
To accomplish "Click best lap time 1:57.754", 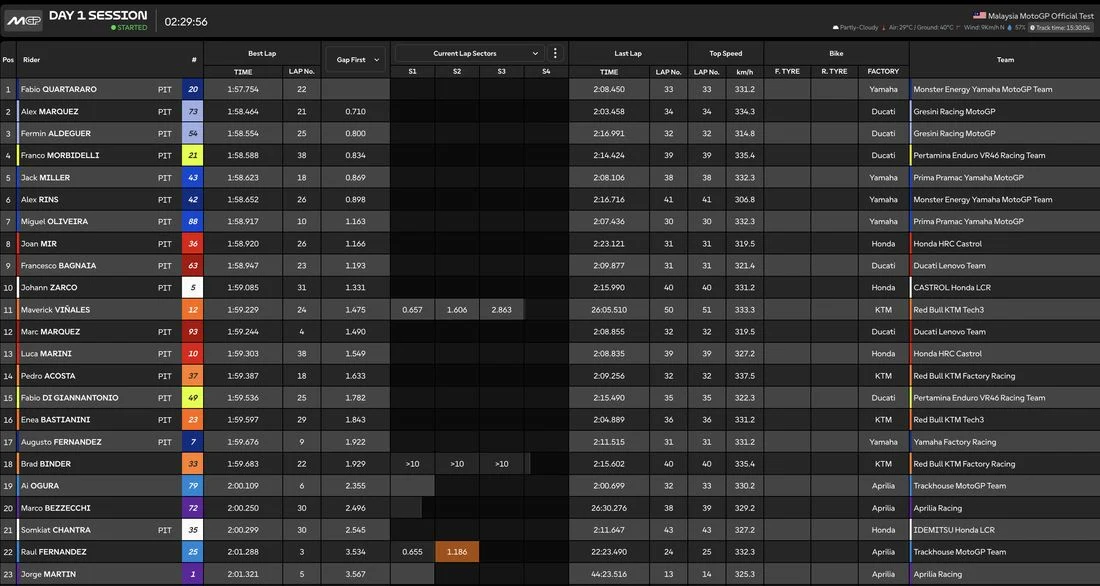I will (243, 89).
